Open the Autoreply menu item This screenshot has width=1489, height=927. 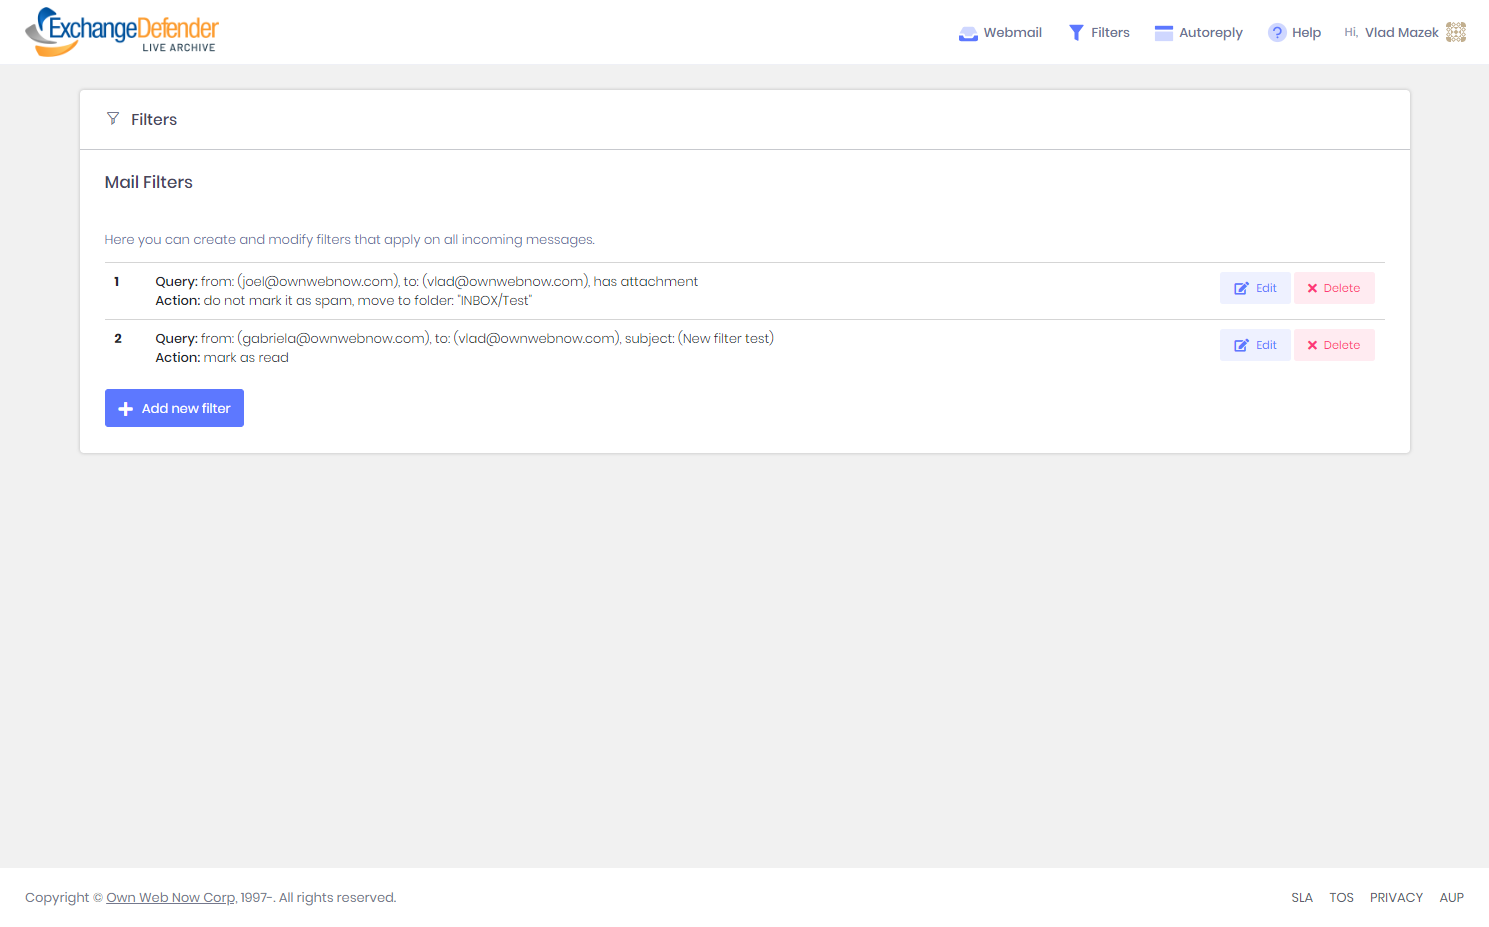1210,33
